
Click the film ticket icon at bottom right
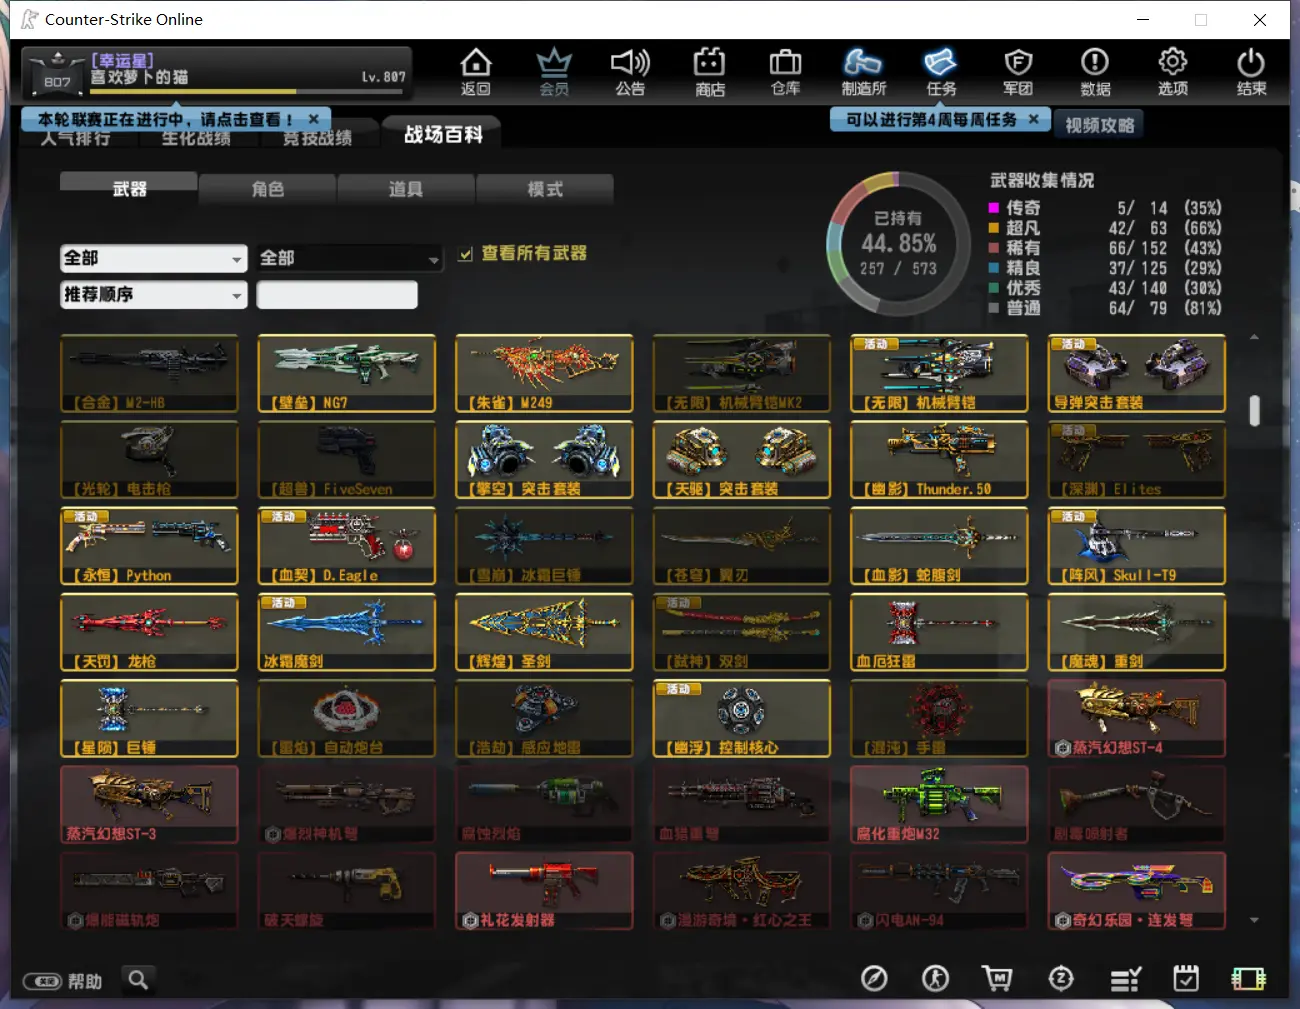[x=1248, y=979]
